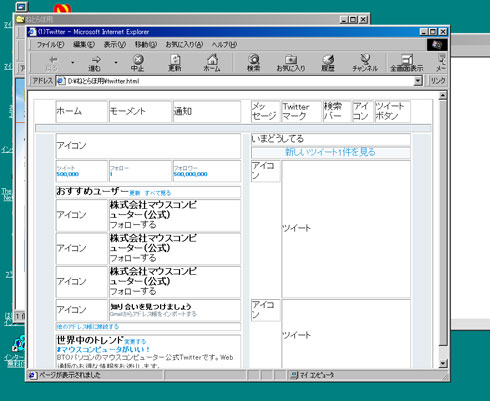490x401 pixels.
Task: Open the ヘルプ(H) menu
Action: 224,45
